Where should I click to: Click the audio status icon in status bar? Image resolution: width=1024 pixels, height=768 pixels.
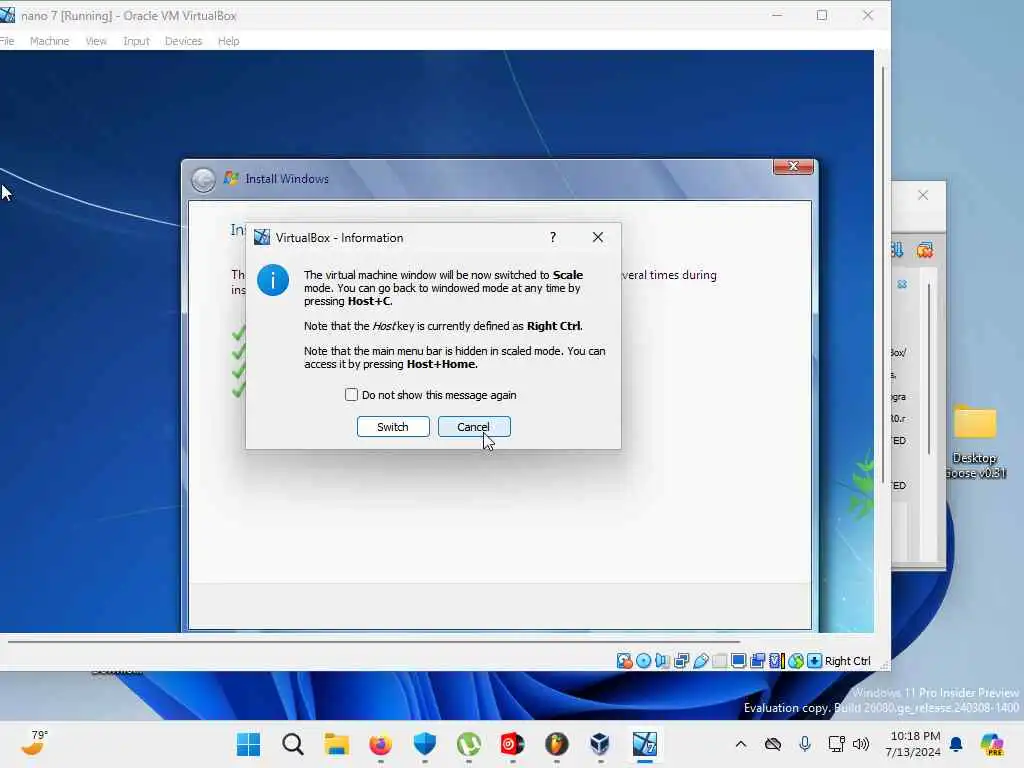pyautogui.click(x=662, y=661)
